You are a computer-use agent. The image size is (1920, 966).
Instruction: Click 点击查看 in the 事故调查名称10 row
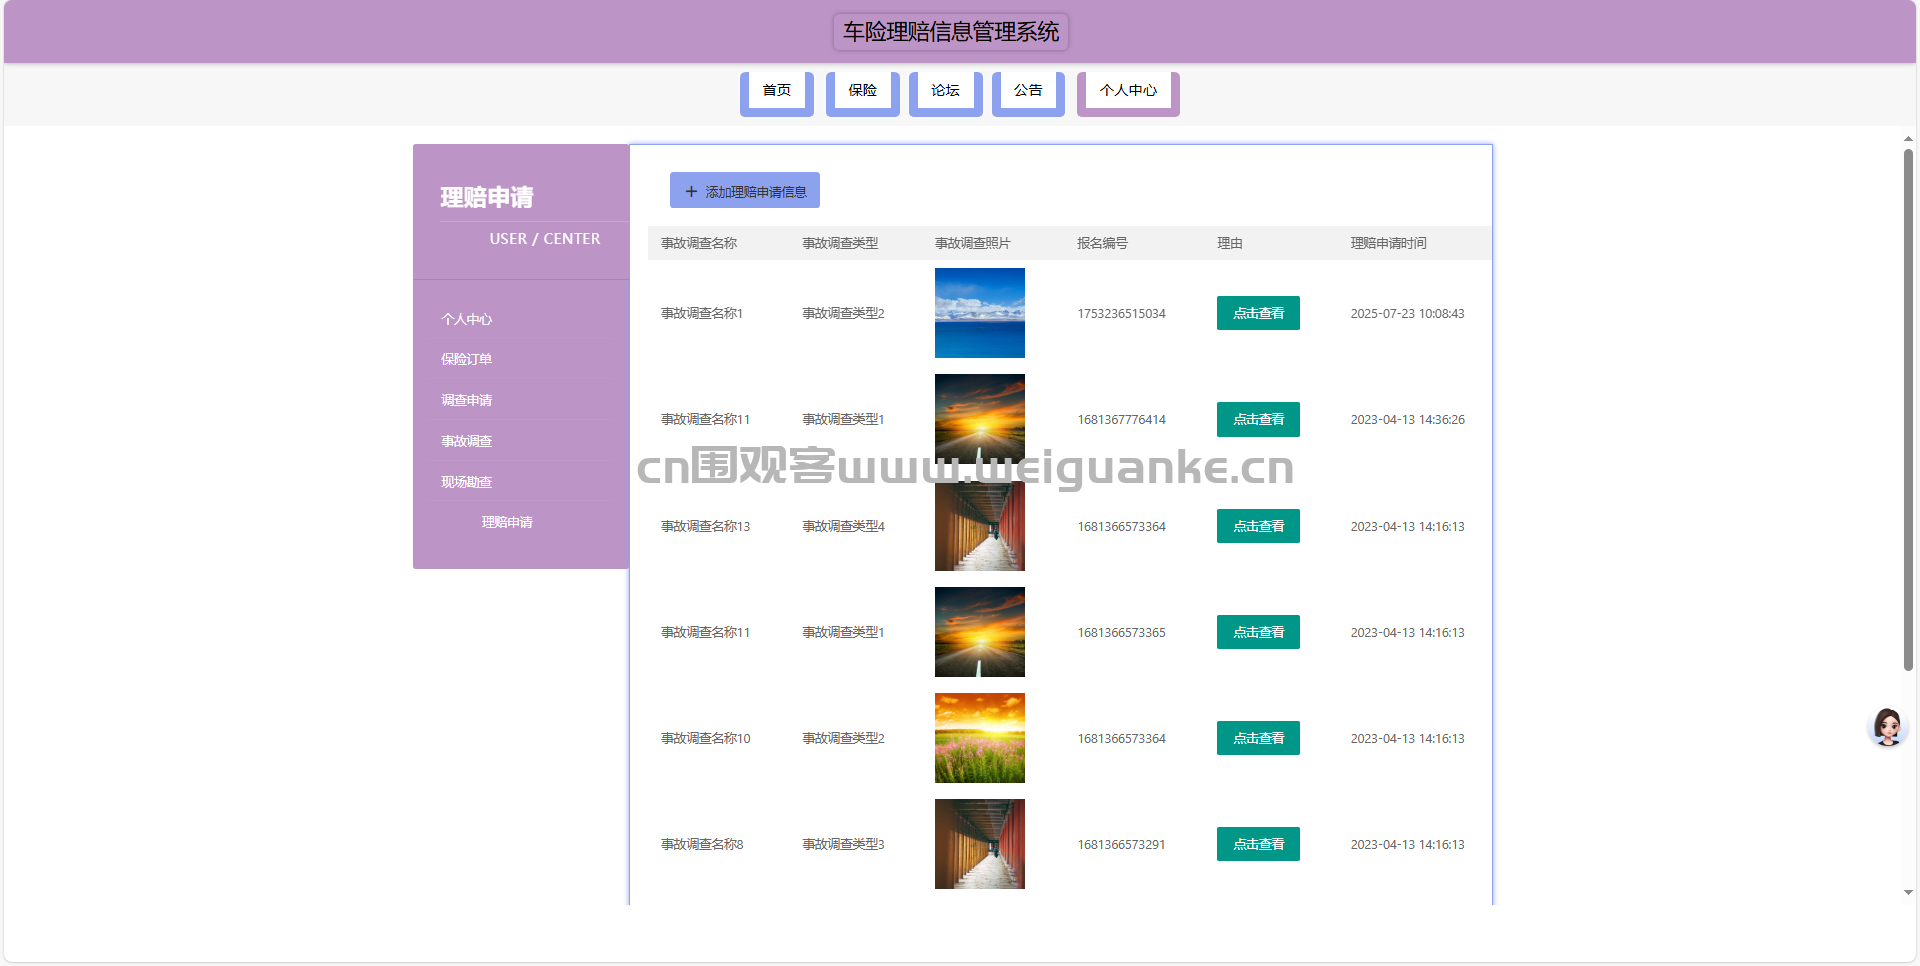(x=1258, y=738)
